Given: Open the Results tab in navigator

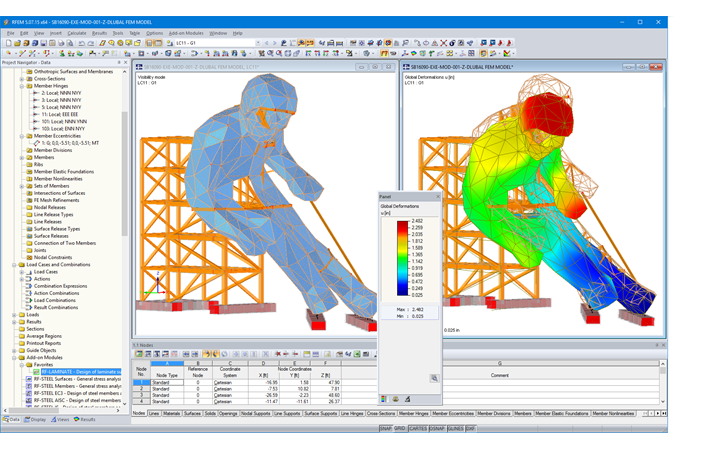Looking at the screenshot, I should pos(84,420).
